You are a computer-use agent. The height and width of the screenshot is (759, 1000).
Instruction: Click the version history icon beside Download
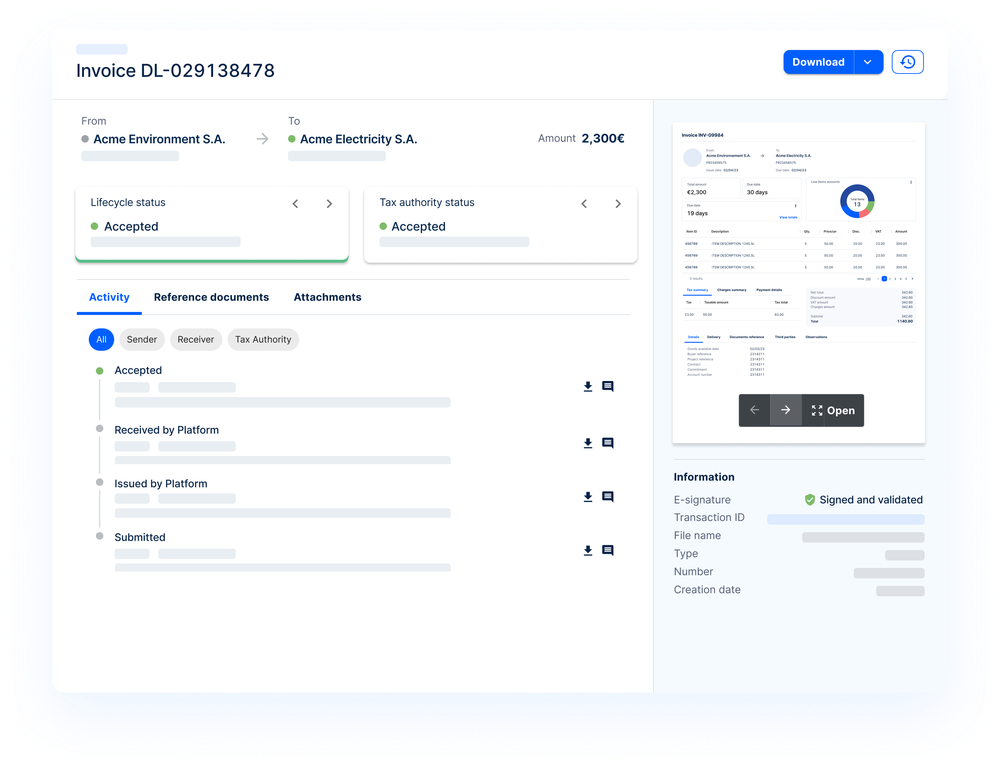(907, 61)
